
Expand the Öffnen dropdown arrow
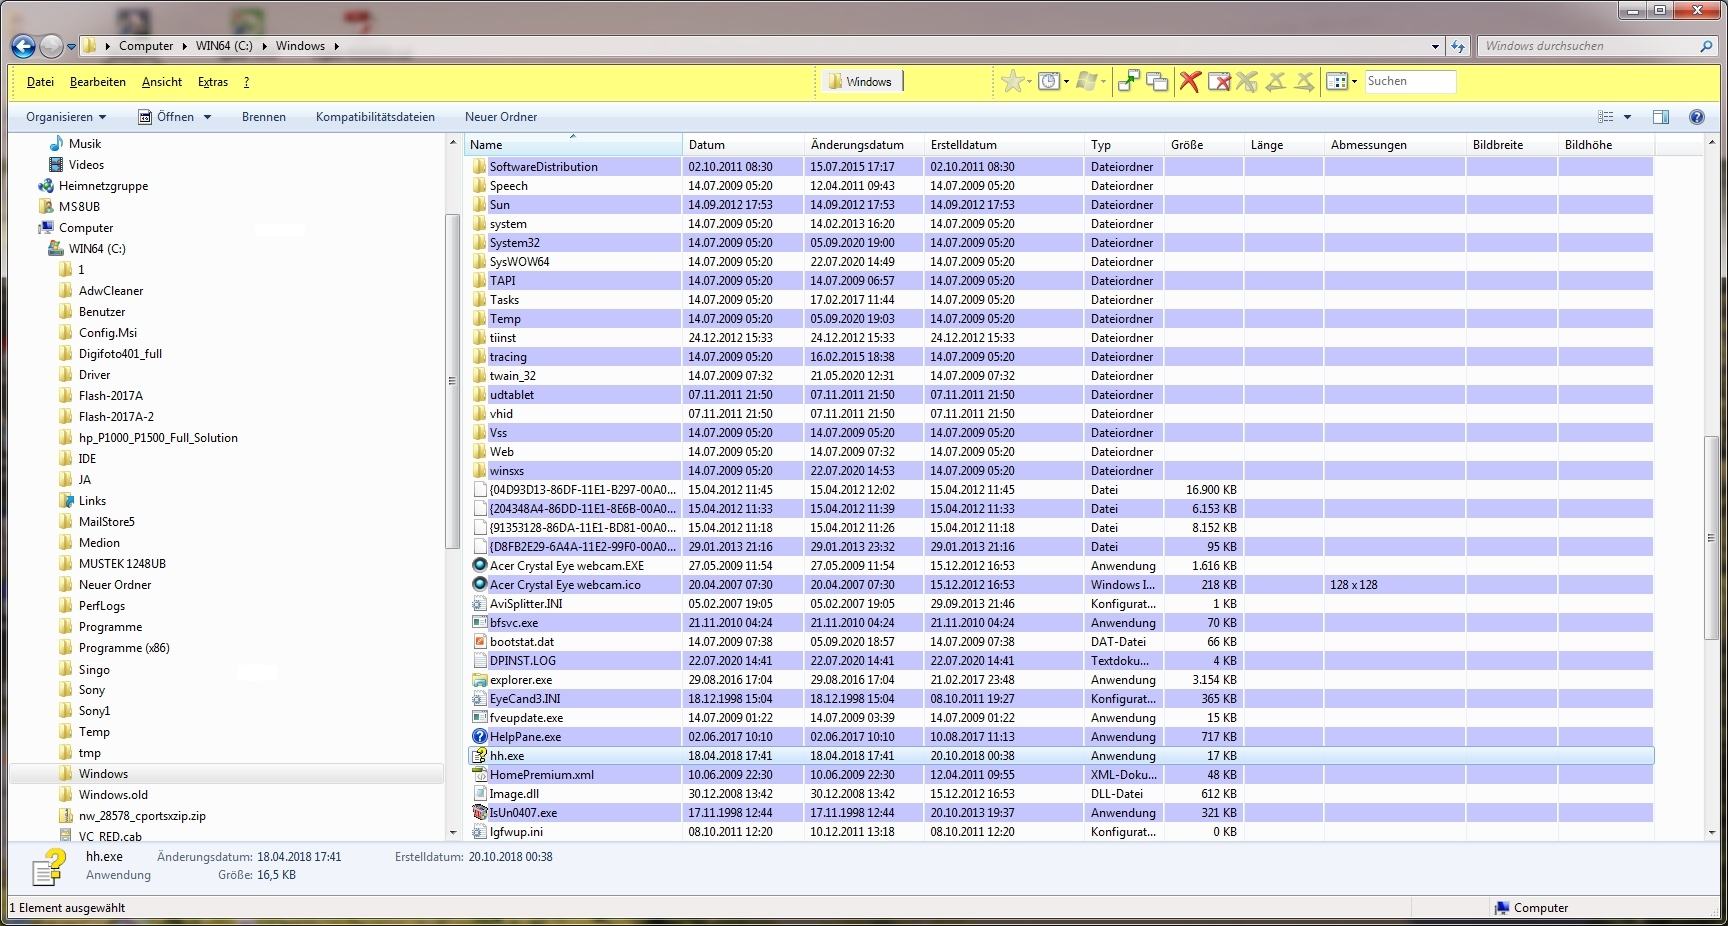(207, 117)
